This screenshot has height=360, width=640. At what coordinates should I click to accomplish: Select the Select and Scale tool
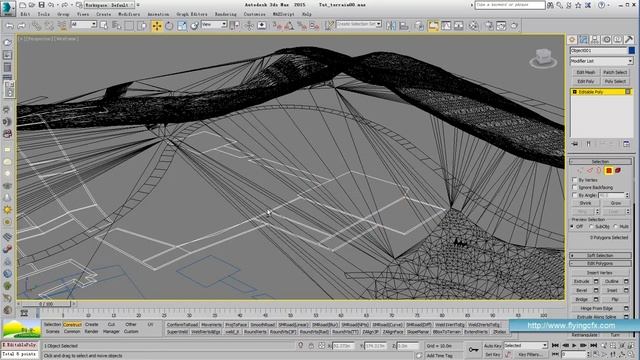(182, 26)
